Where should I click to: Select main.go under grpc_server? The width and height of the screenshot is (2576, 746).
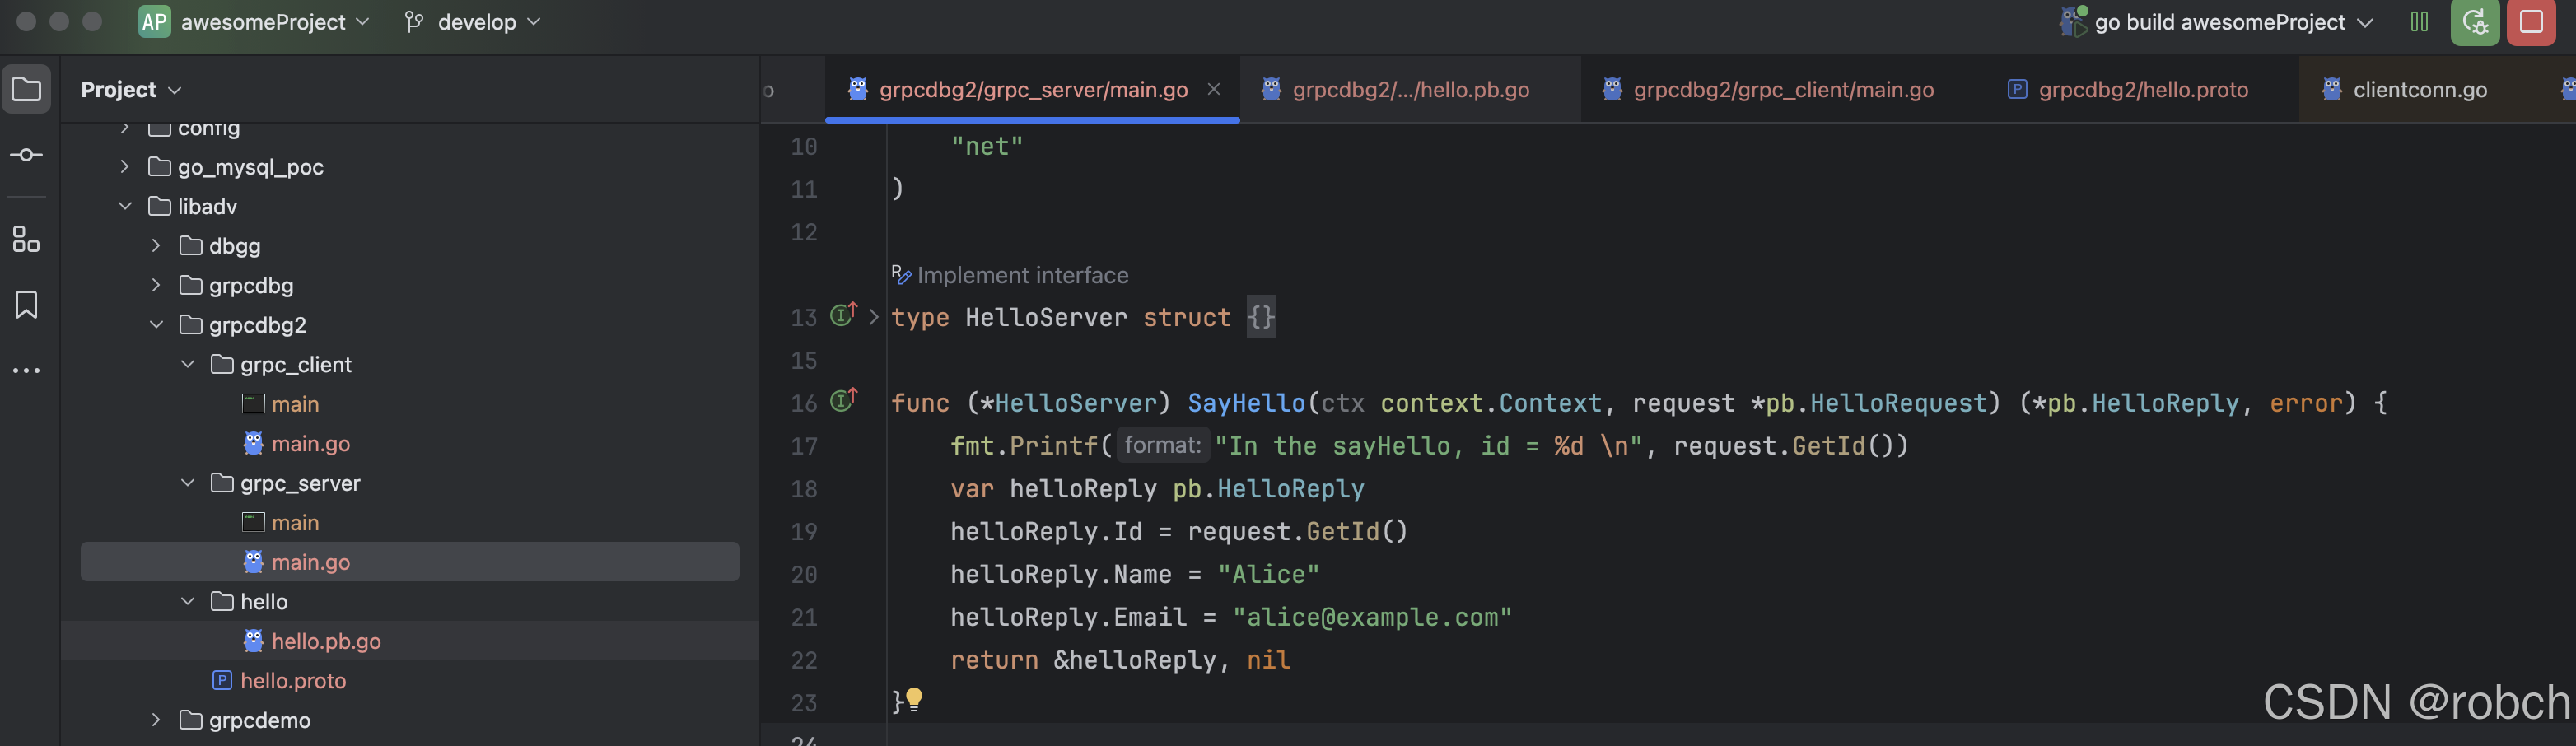pyautogui.click(x=410, y=562)
